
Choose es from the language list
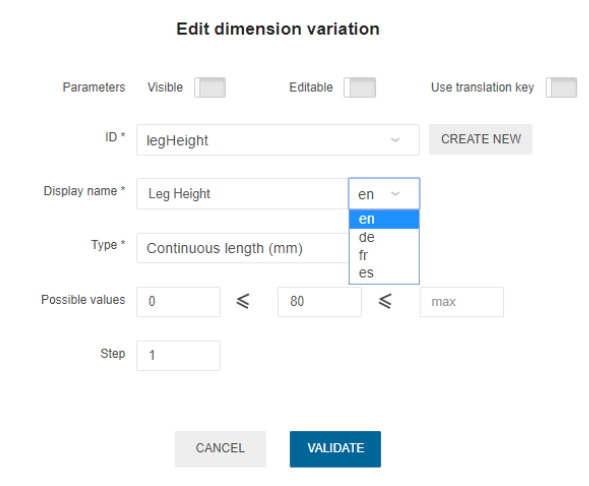coord(384,273)
